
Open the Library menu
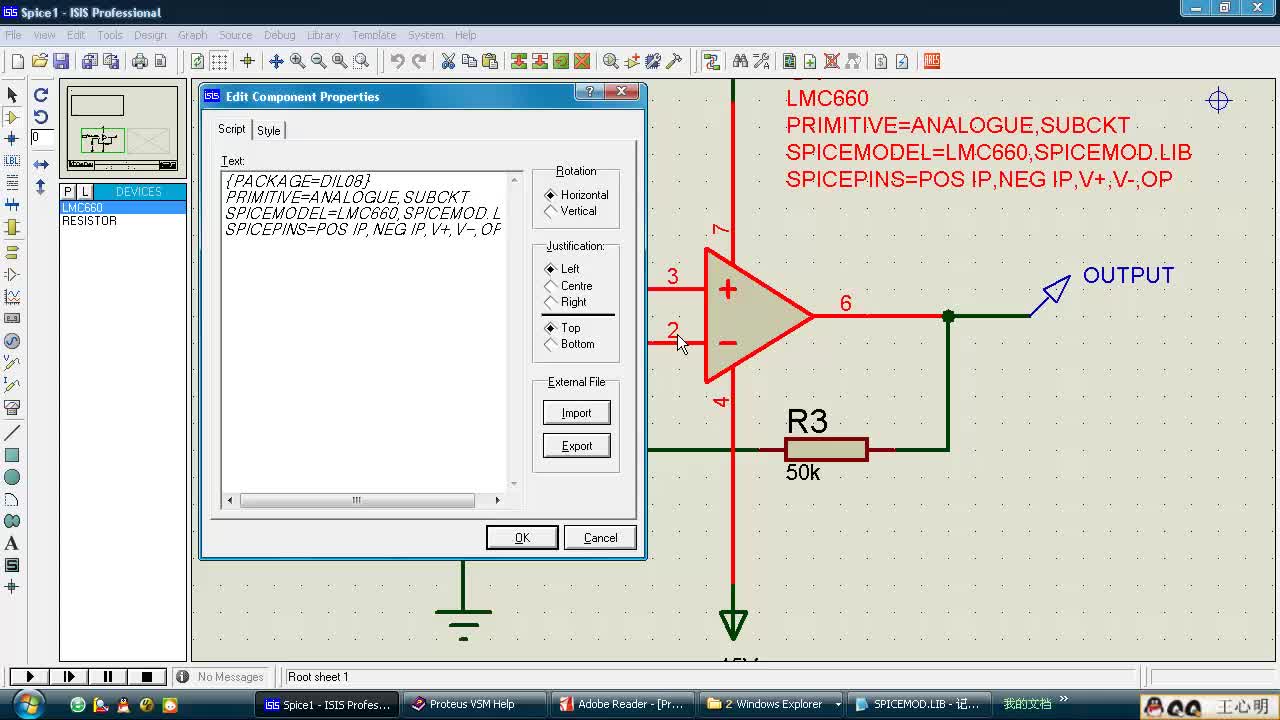(x=323, y=35)
